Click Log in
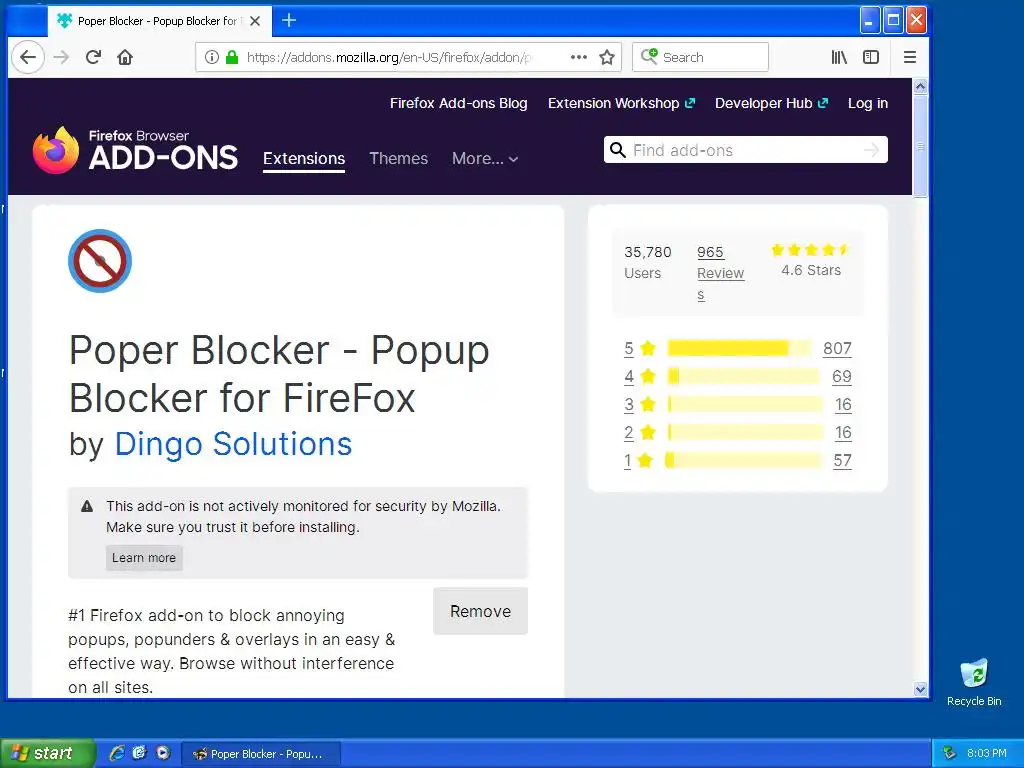 click(867, 103)
